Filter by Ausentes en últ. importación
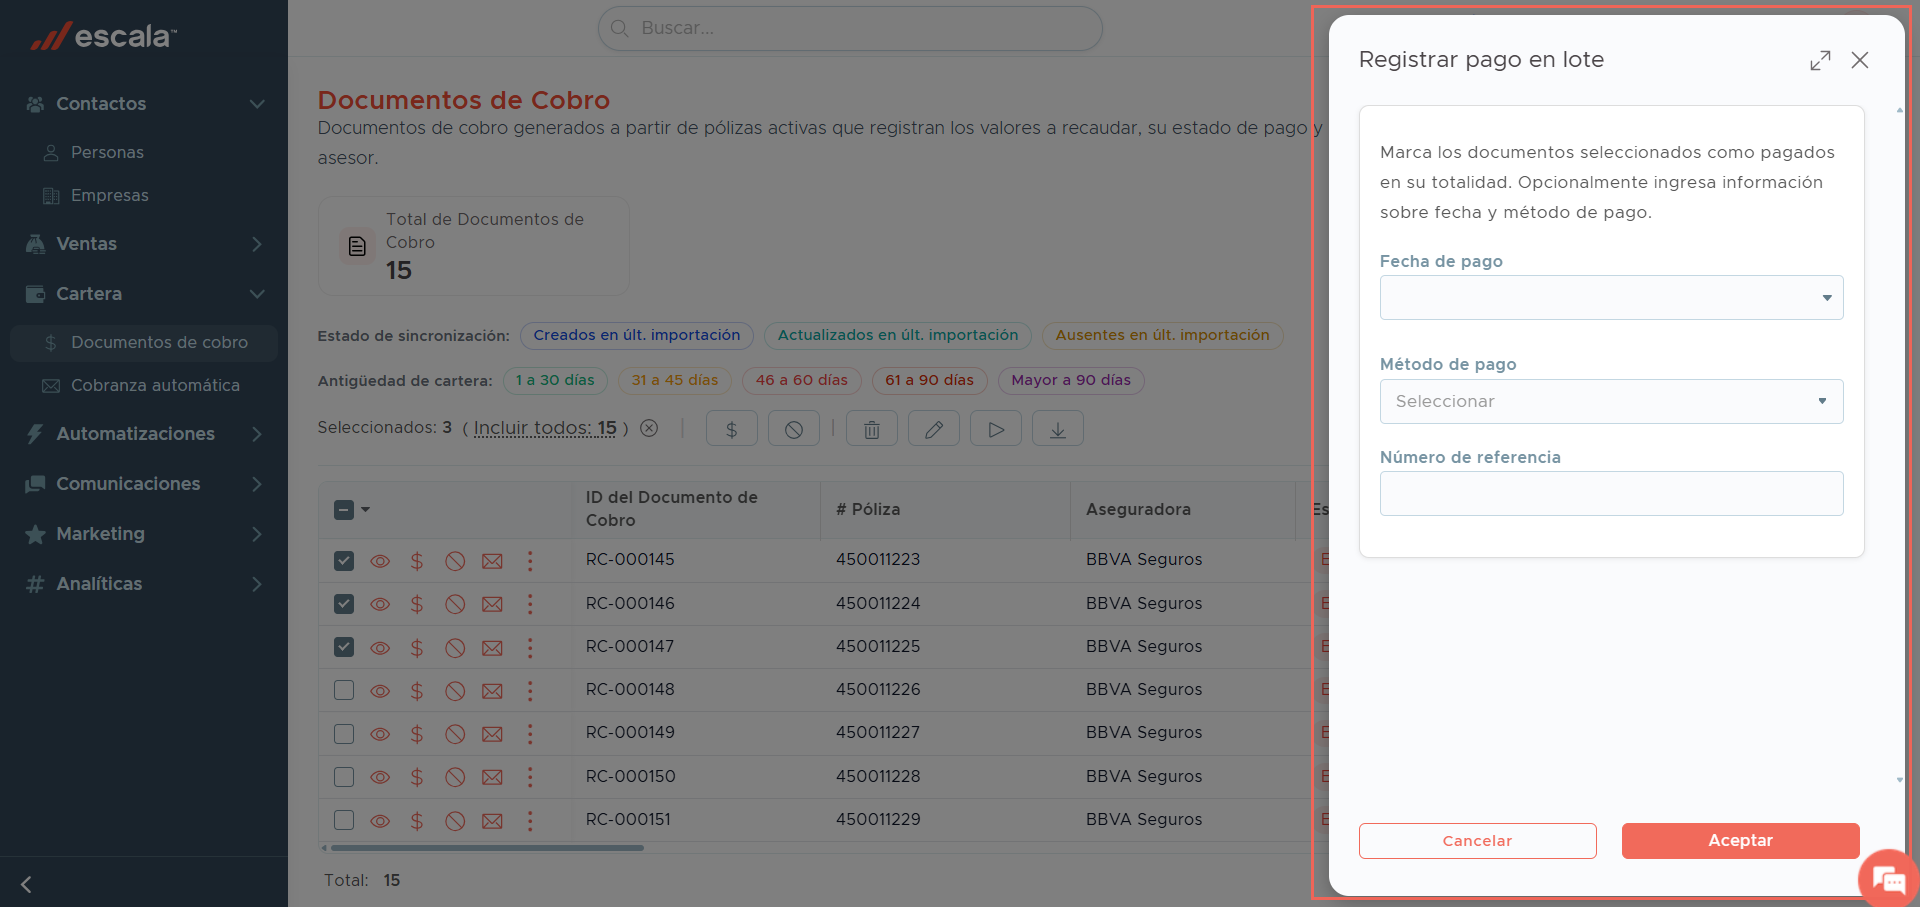The image size is (1920, 907). pyautogui.click(x=1162, y=335)
